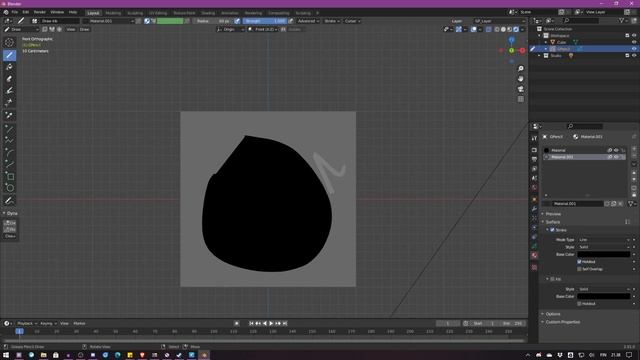Select the Arc tool
The image size is (640, 360).
click(x=9, y=153)
